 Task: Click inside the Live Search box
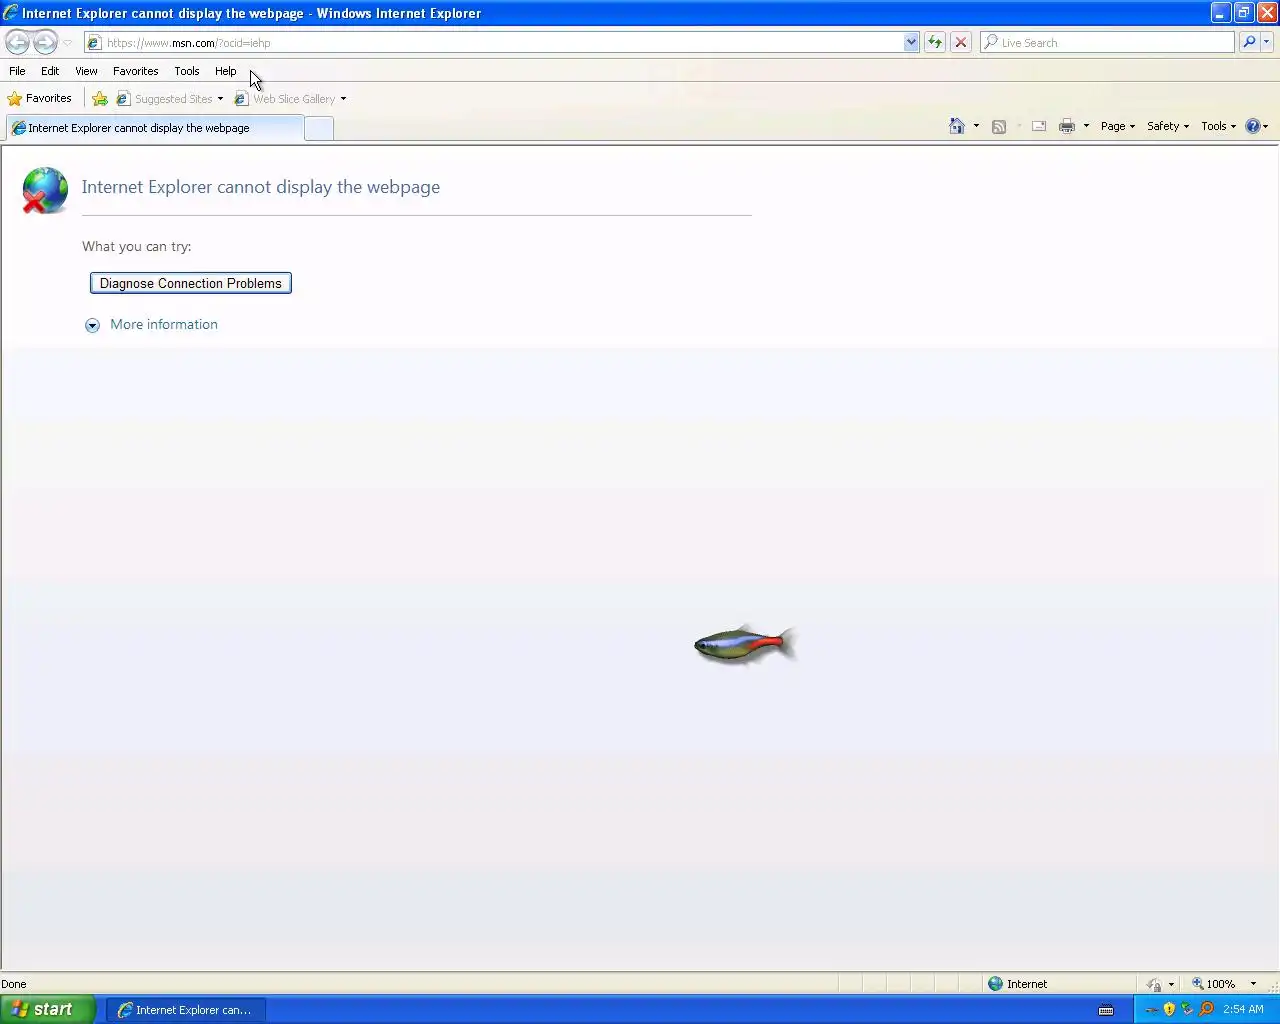tap(1107, 43)
